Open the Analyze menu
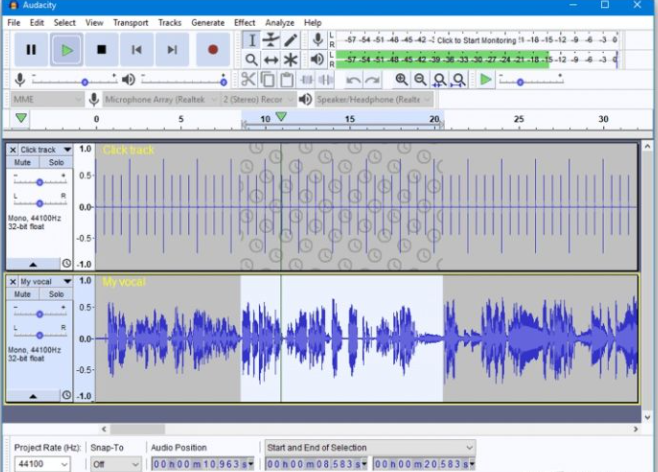The height and width of the screenshot is (472, 658). (279, 23)
